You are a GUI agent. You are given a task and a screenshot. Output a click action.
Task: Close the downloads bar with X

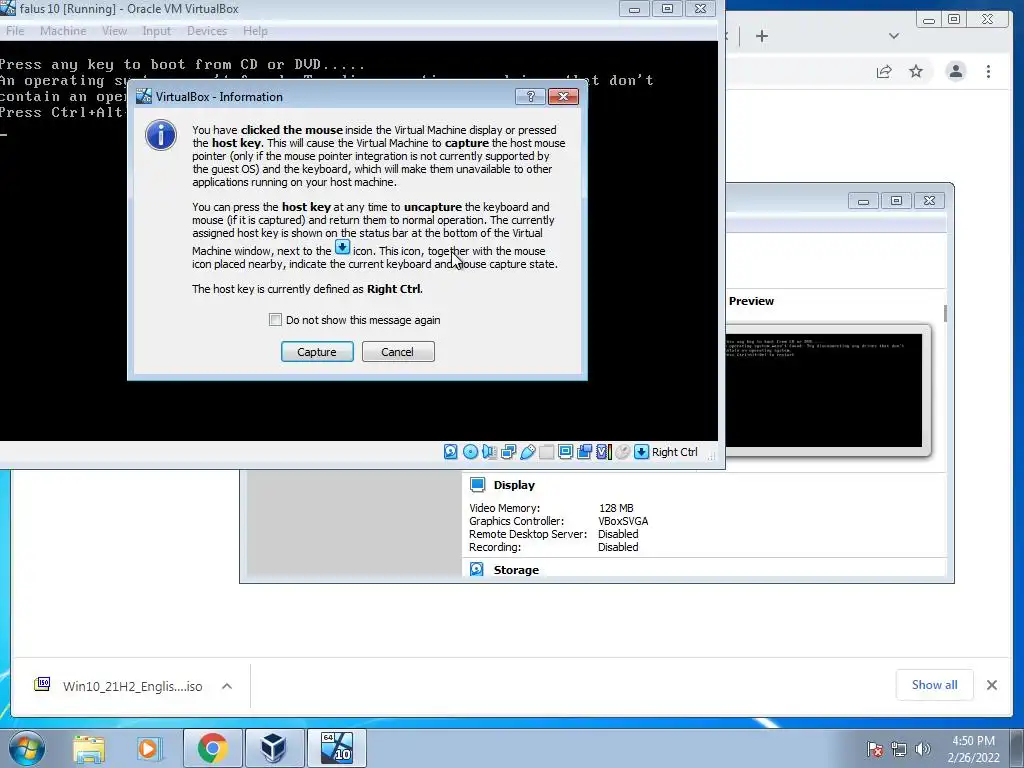point(991,684)
